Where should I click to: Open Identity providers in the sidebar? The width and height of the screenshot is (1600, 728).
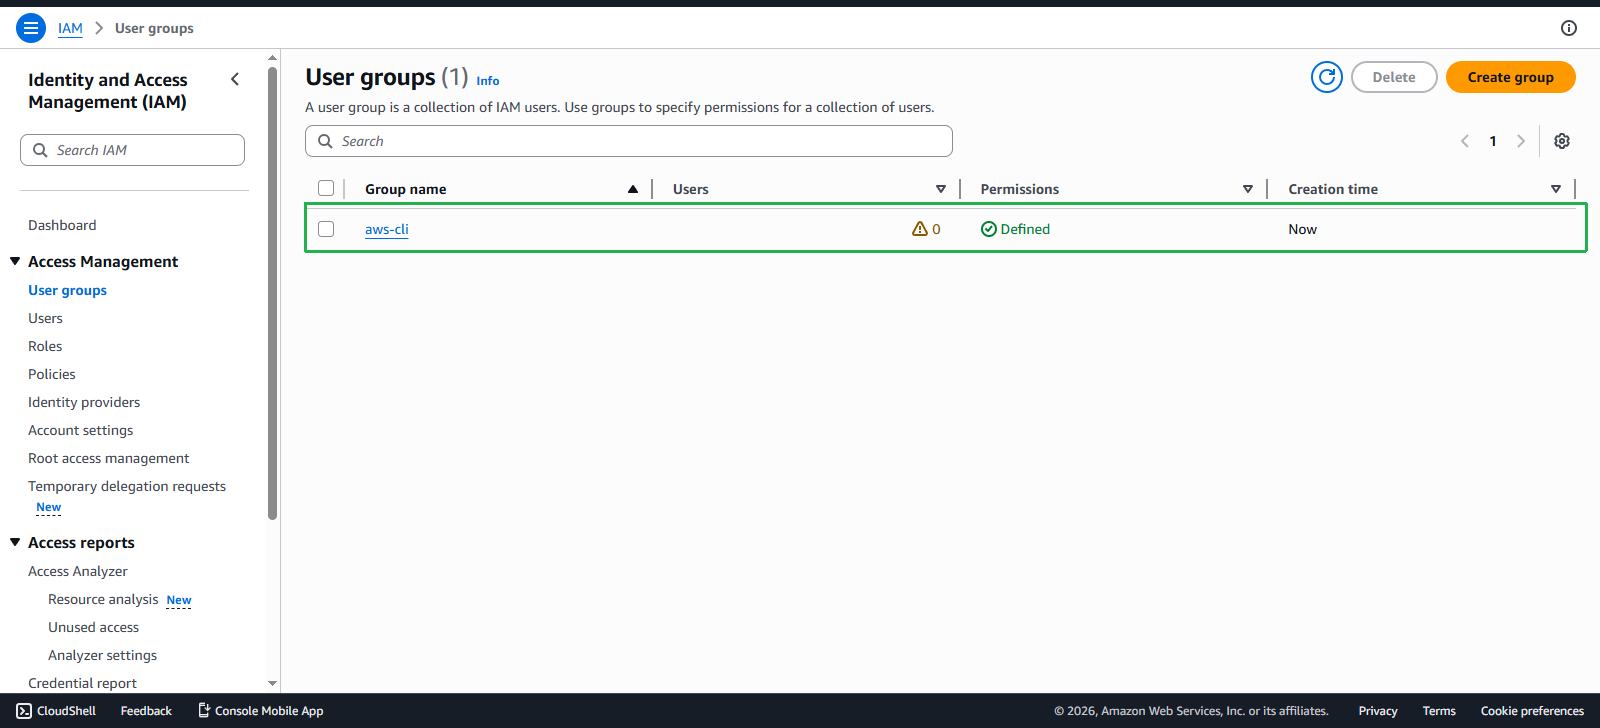pyautogui.click(x=84, y=402)
